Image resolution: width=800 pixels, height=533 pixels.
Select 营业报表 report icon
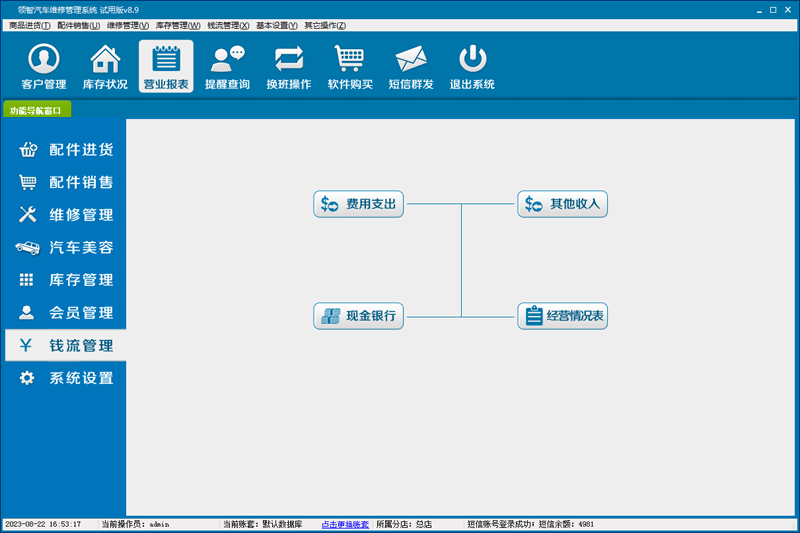[166, 66]
